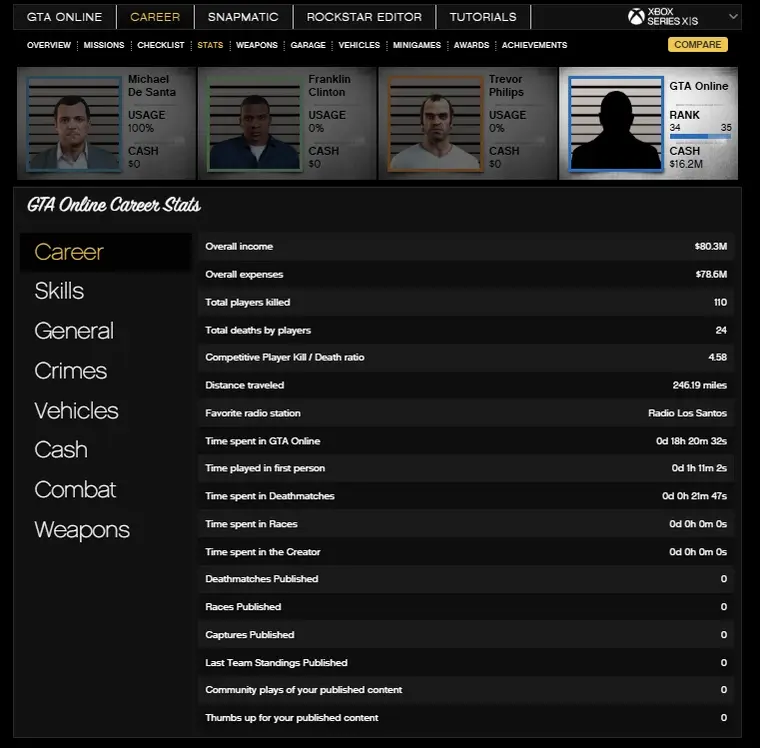Viewport: 760px width, 748px height.
Task: Click the 'Overall income' row label
Action: point(239,246)
